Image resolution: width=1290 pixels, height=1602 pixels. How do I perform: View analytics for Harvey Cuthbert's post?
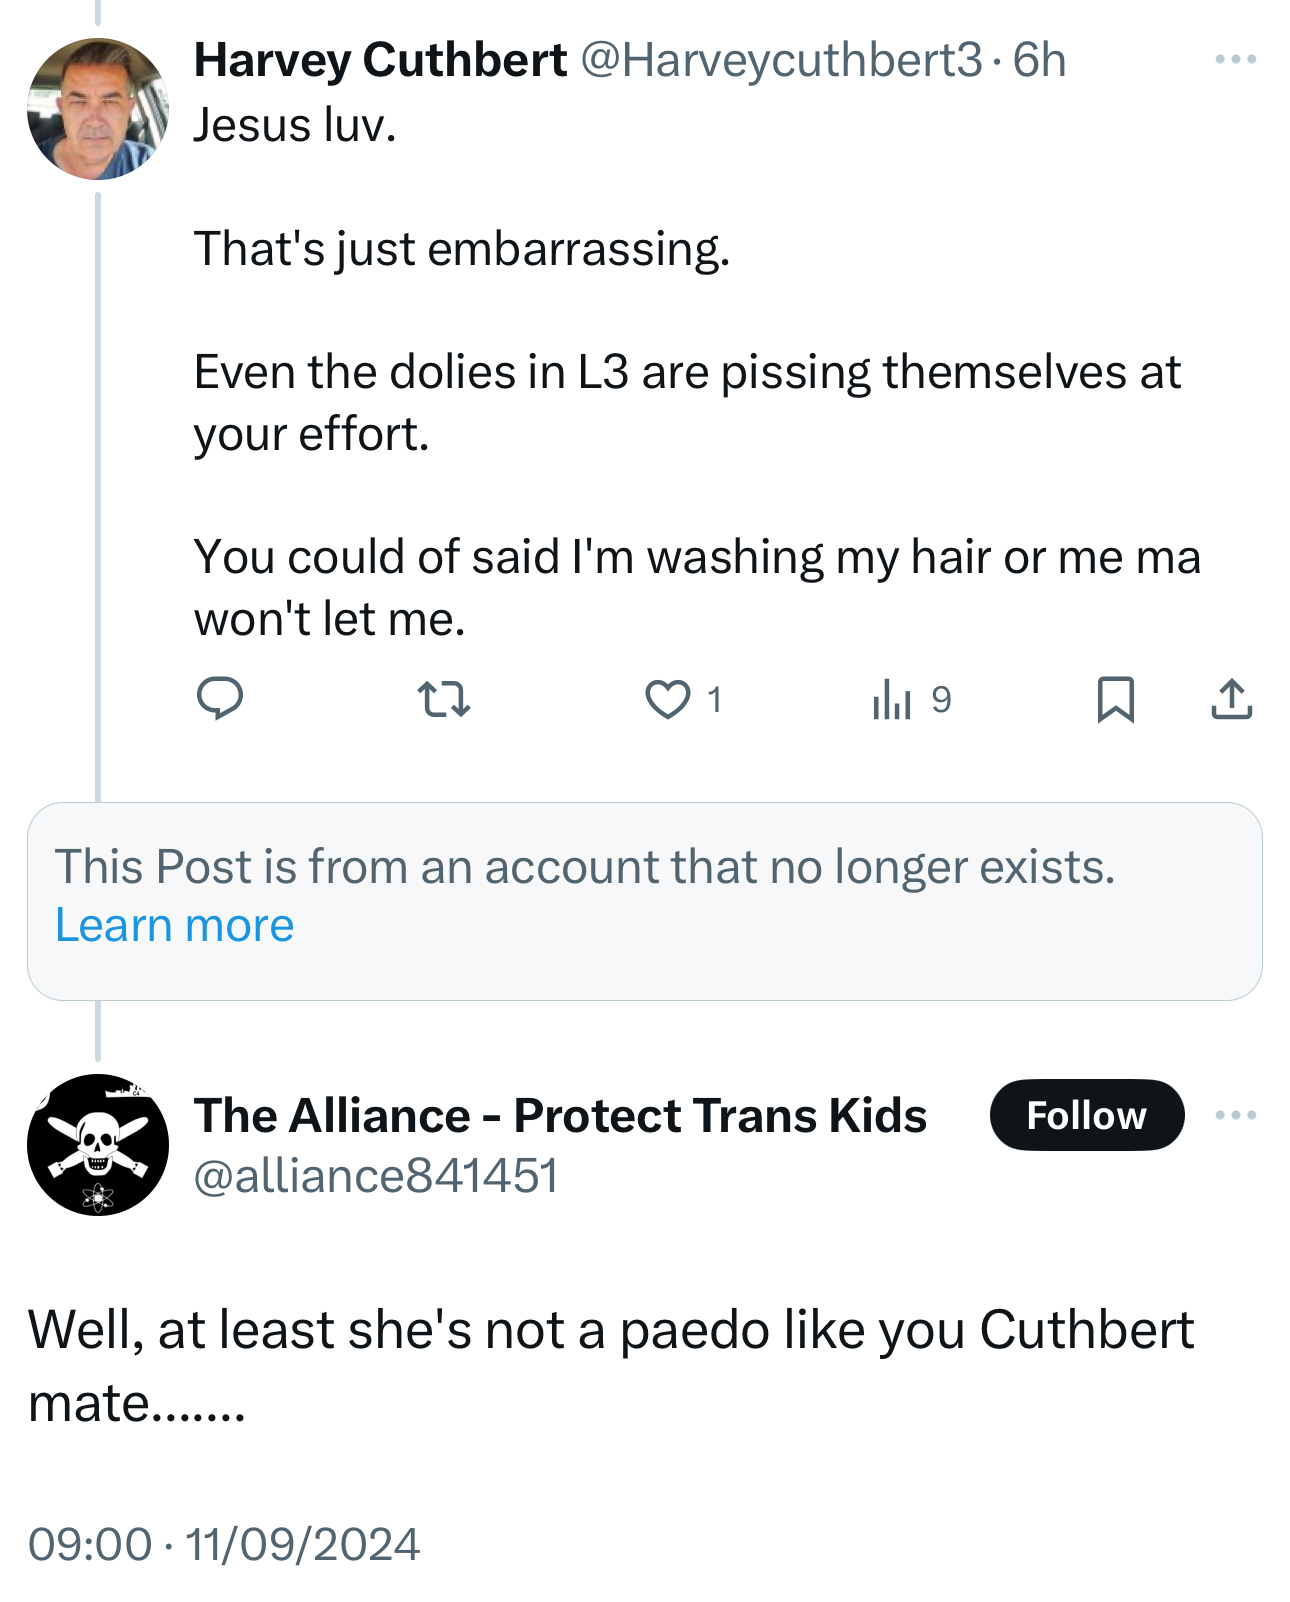892,699
